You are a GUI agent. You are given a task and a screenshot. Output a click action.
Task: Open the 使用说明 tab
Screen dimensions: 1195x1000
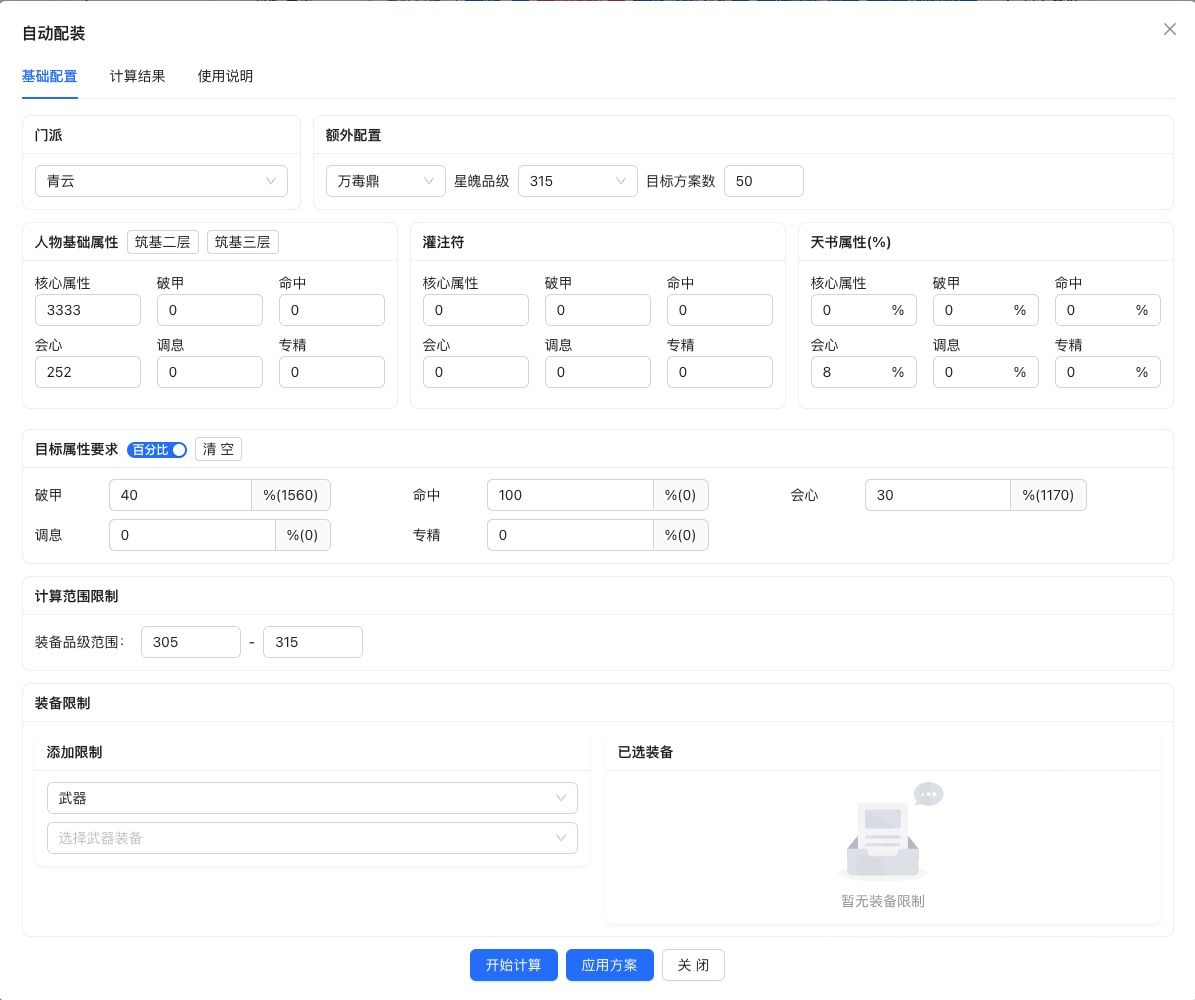[x=225, y=77]
